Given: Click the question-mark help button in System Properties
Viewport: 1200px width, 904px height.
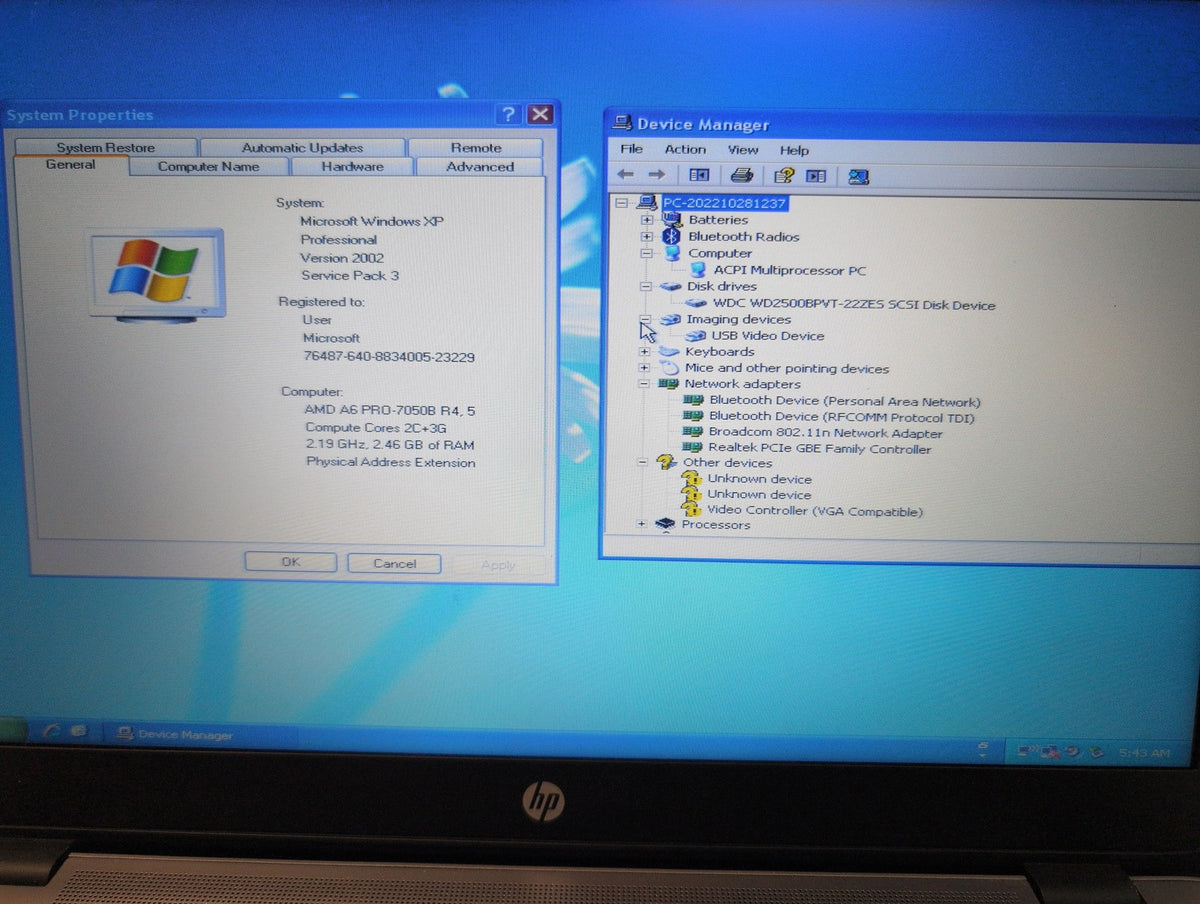Looking at the screenshot, I should click(x=509, y=114).
